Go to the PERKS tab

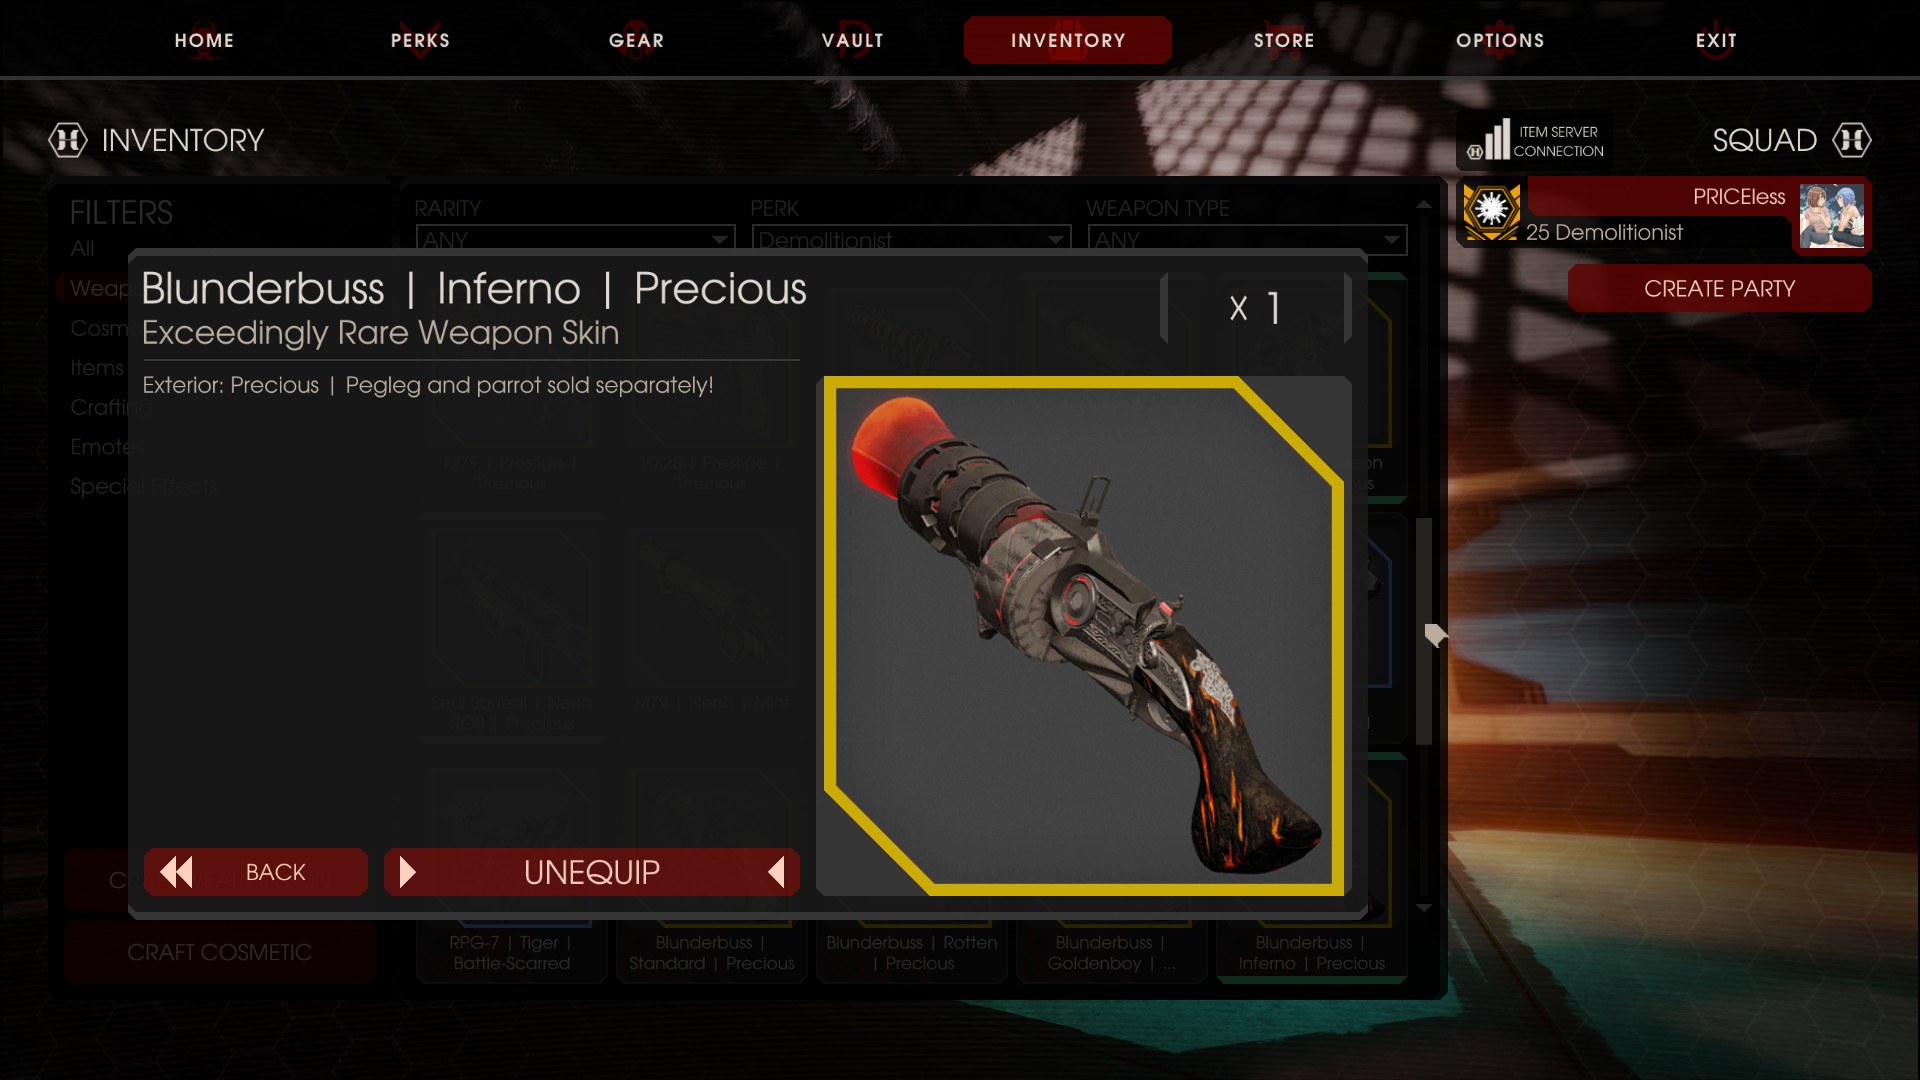point(420,40)
